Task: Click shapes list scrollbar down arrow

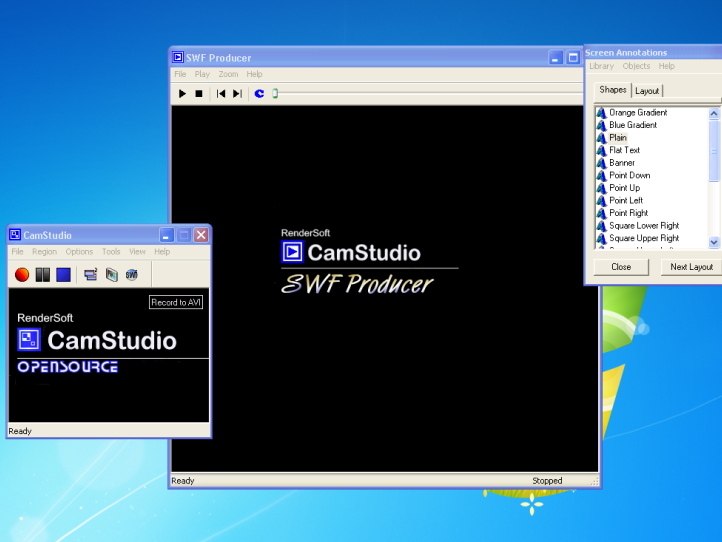Action: [x=714, y=242]
